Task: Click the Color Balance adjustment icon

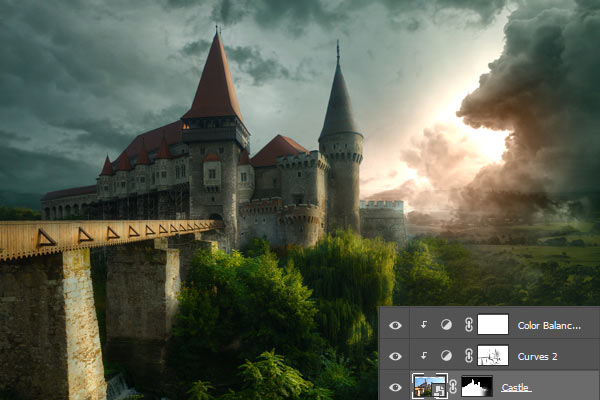Action: pos(446,325)
